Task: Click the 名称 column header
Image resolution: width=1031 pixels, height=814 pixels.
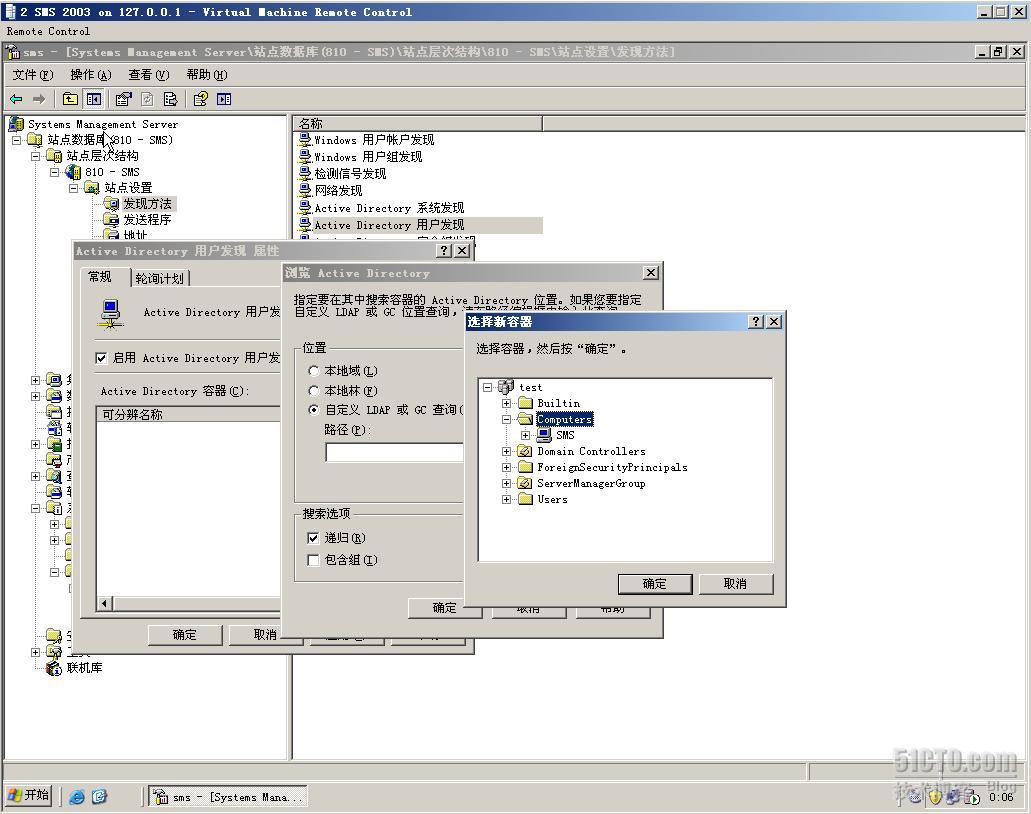Action: click(x=418, y=124)
